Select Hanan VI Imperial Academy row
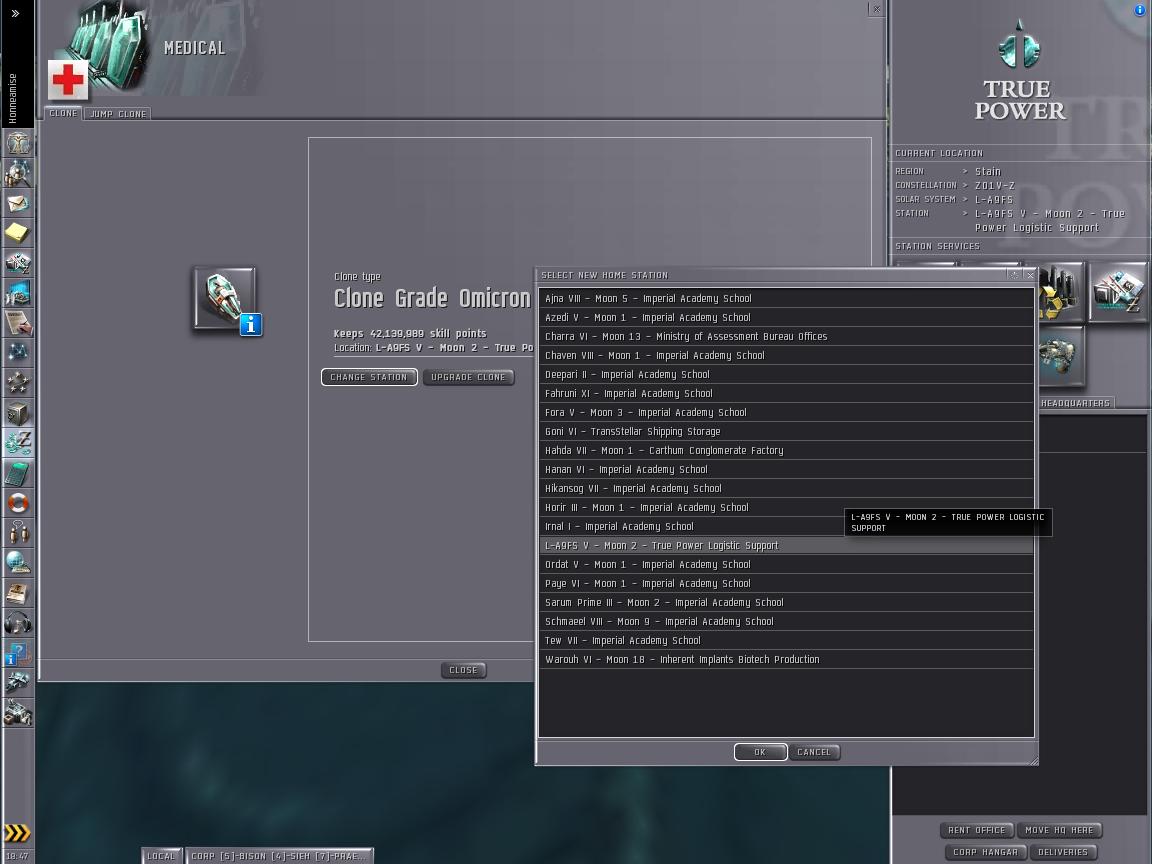 tap(786, 469)
